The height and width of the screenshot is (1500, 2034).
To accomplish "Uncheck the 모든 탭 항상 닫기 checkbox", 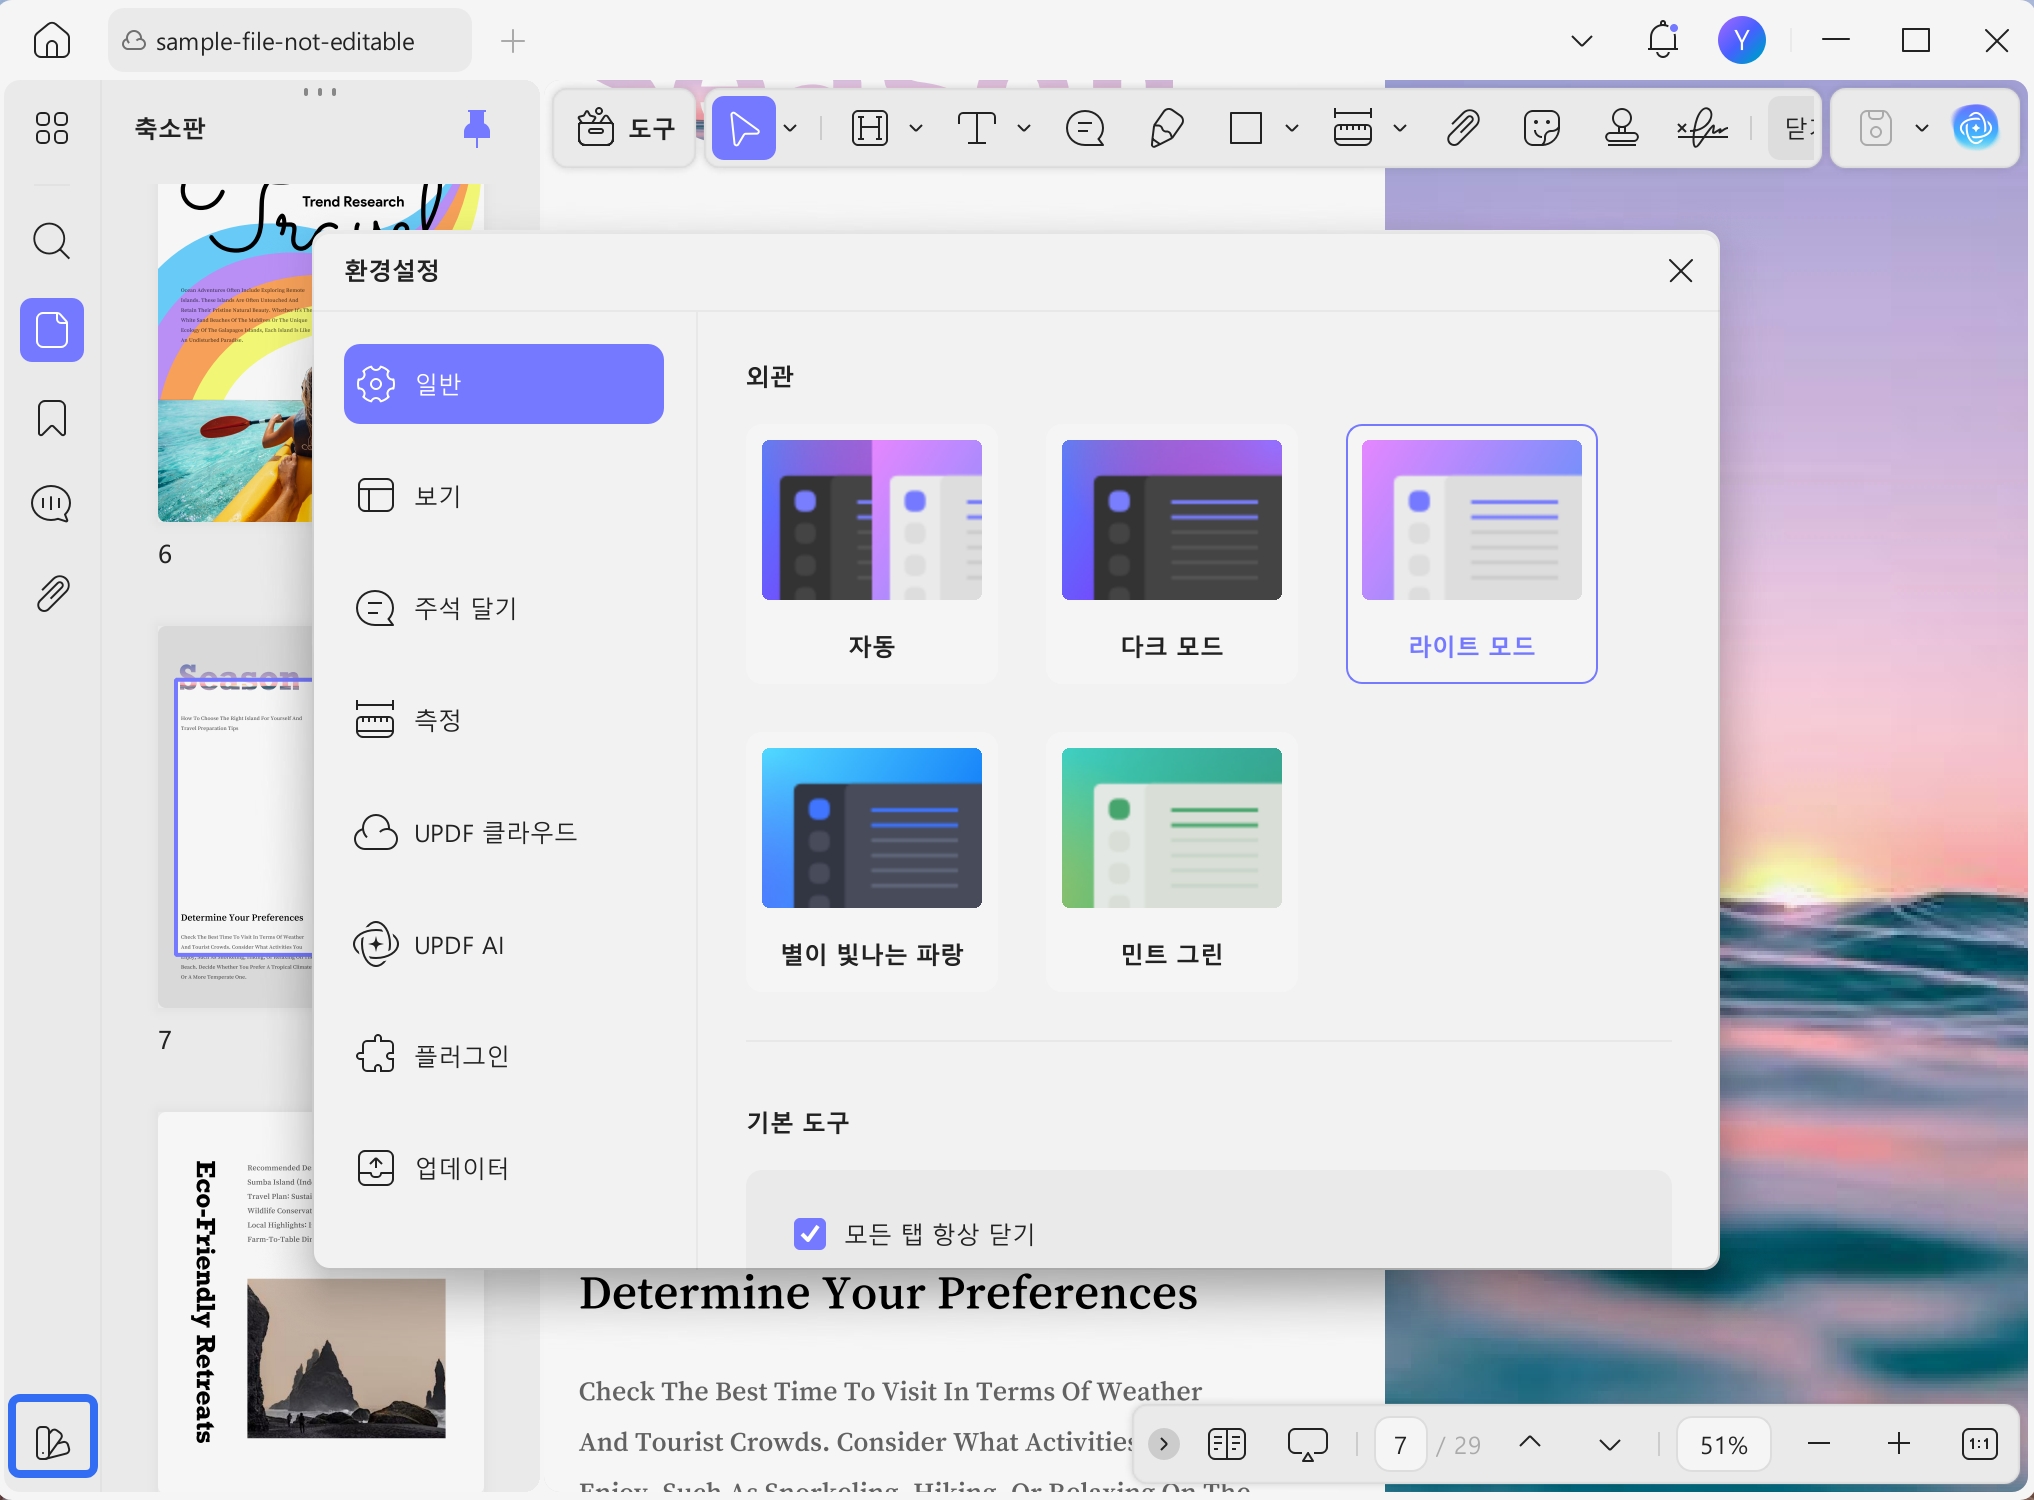I will pos(809,1234).
